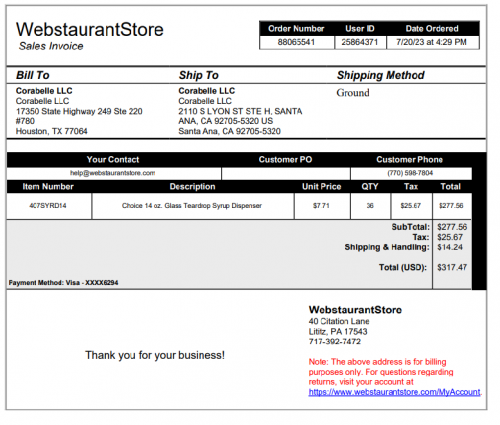This screenshot has width=500, height=425.
Task: Select 'Houston, TX 77064' line
Action: click(52, 131)
